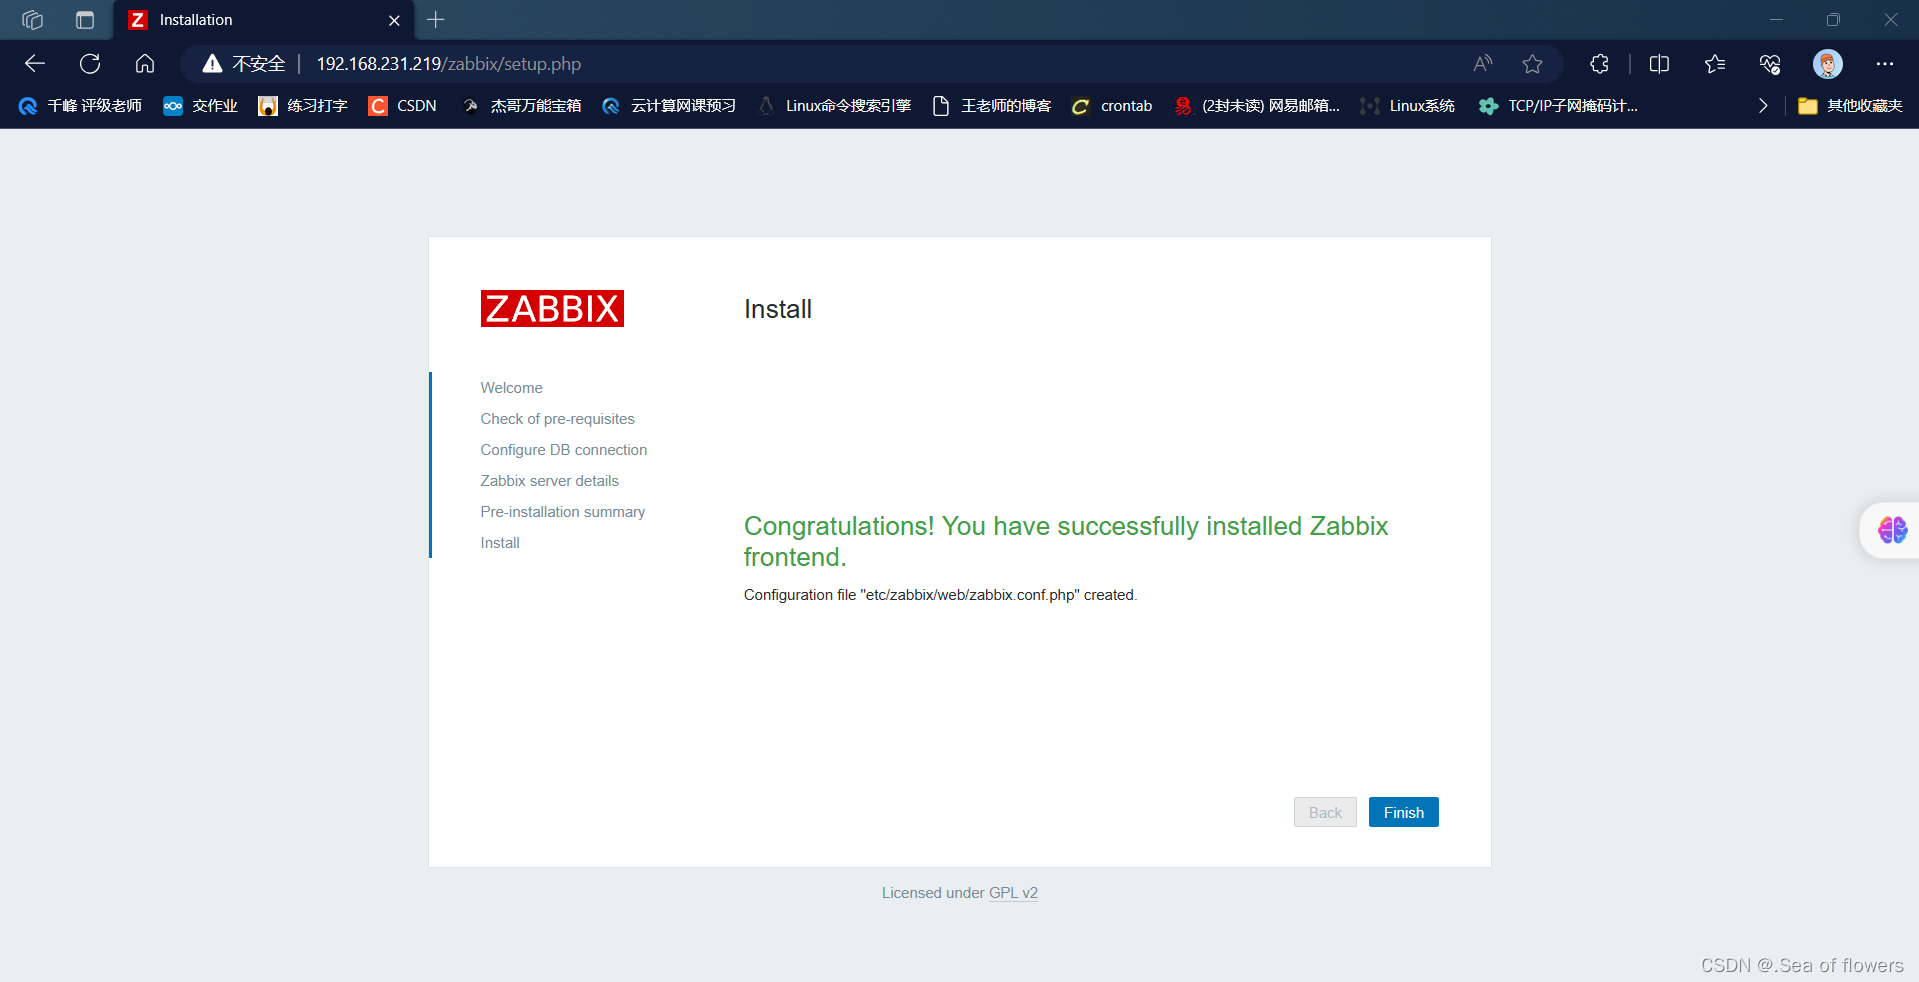1919x982 pixels.
Task: Open the TCP/IP子网掩码计 bookmark
Action: pos(1559,106)
